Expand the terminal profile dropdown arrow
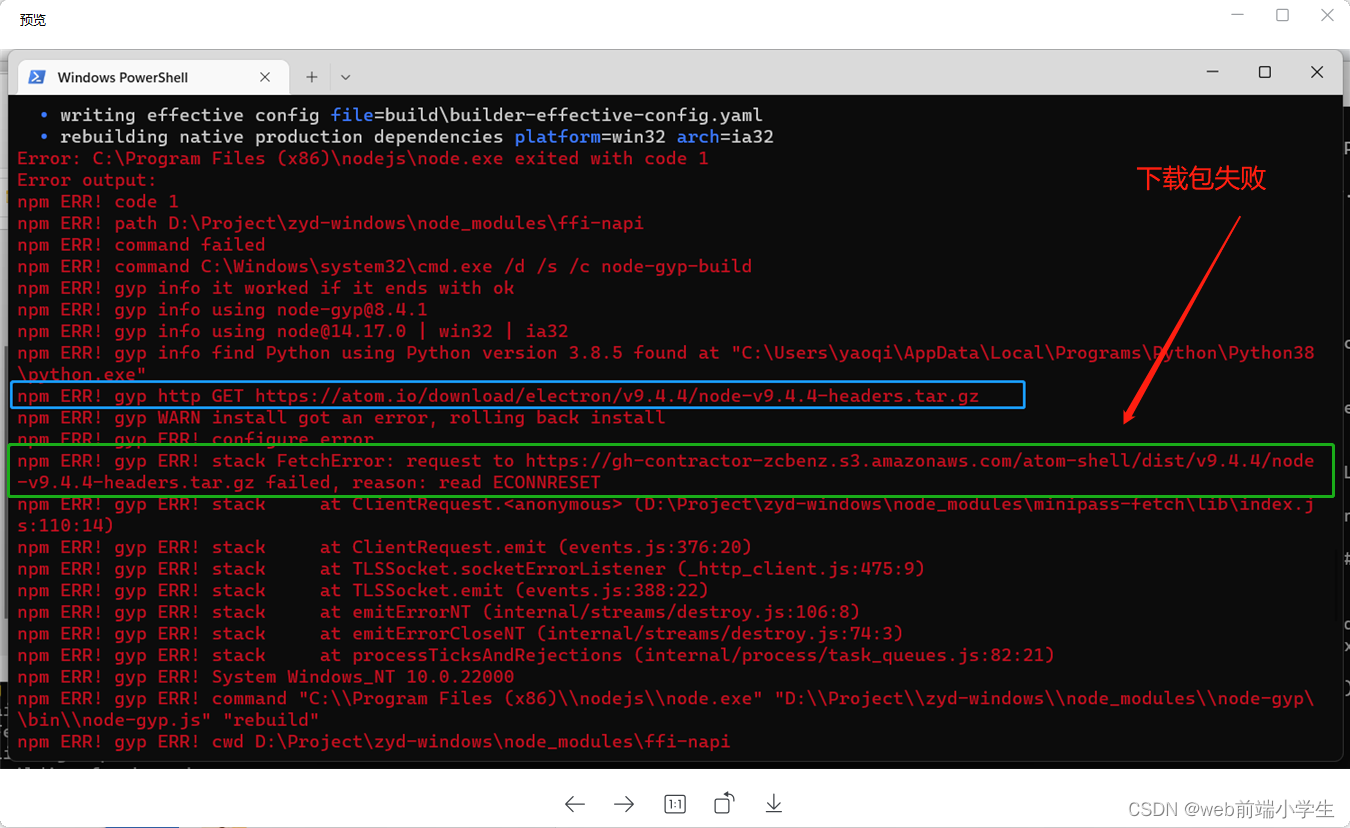The height and width of the screenshot is (828, 1350). pyautogui.click(x=345, y=77)
